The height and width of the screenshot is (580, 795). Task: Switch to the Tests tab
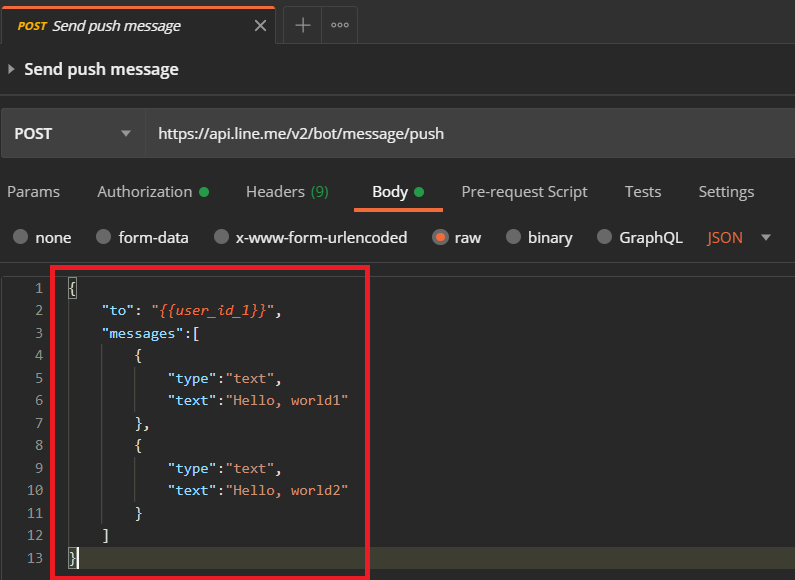[x=642, y=192]
